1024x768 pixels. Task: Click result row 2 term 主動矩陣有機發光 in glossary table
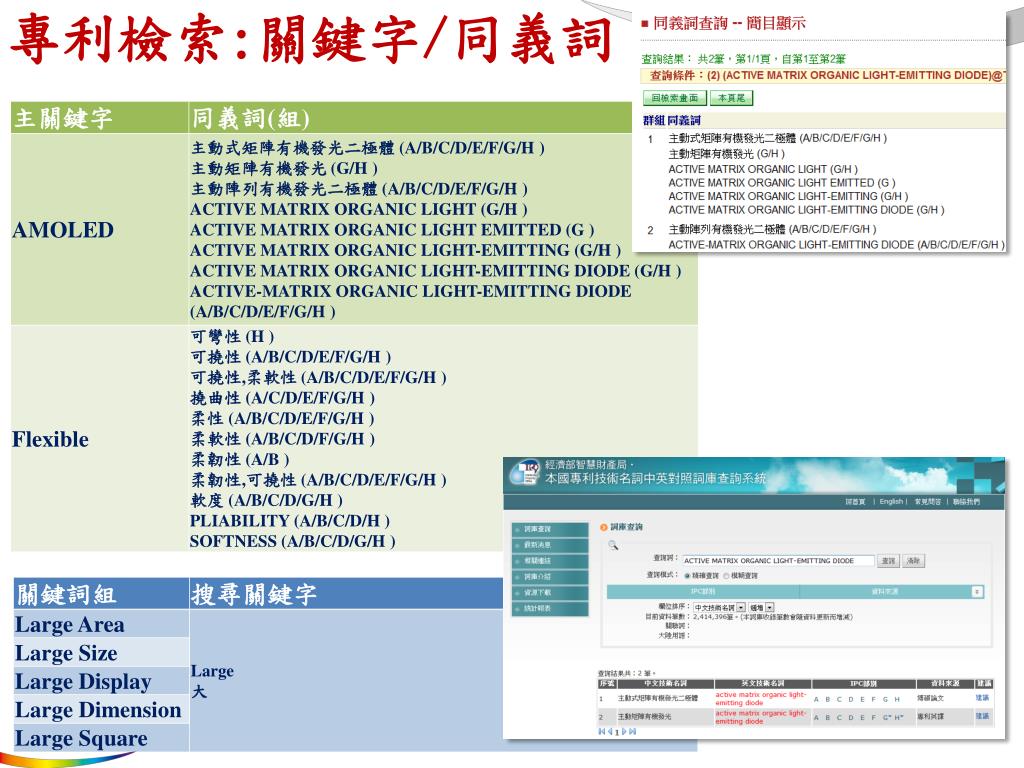(x=644, y=716)
